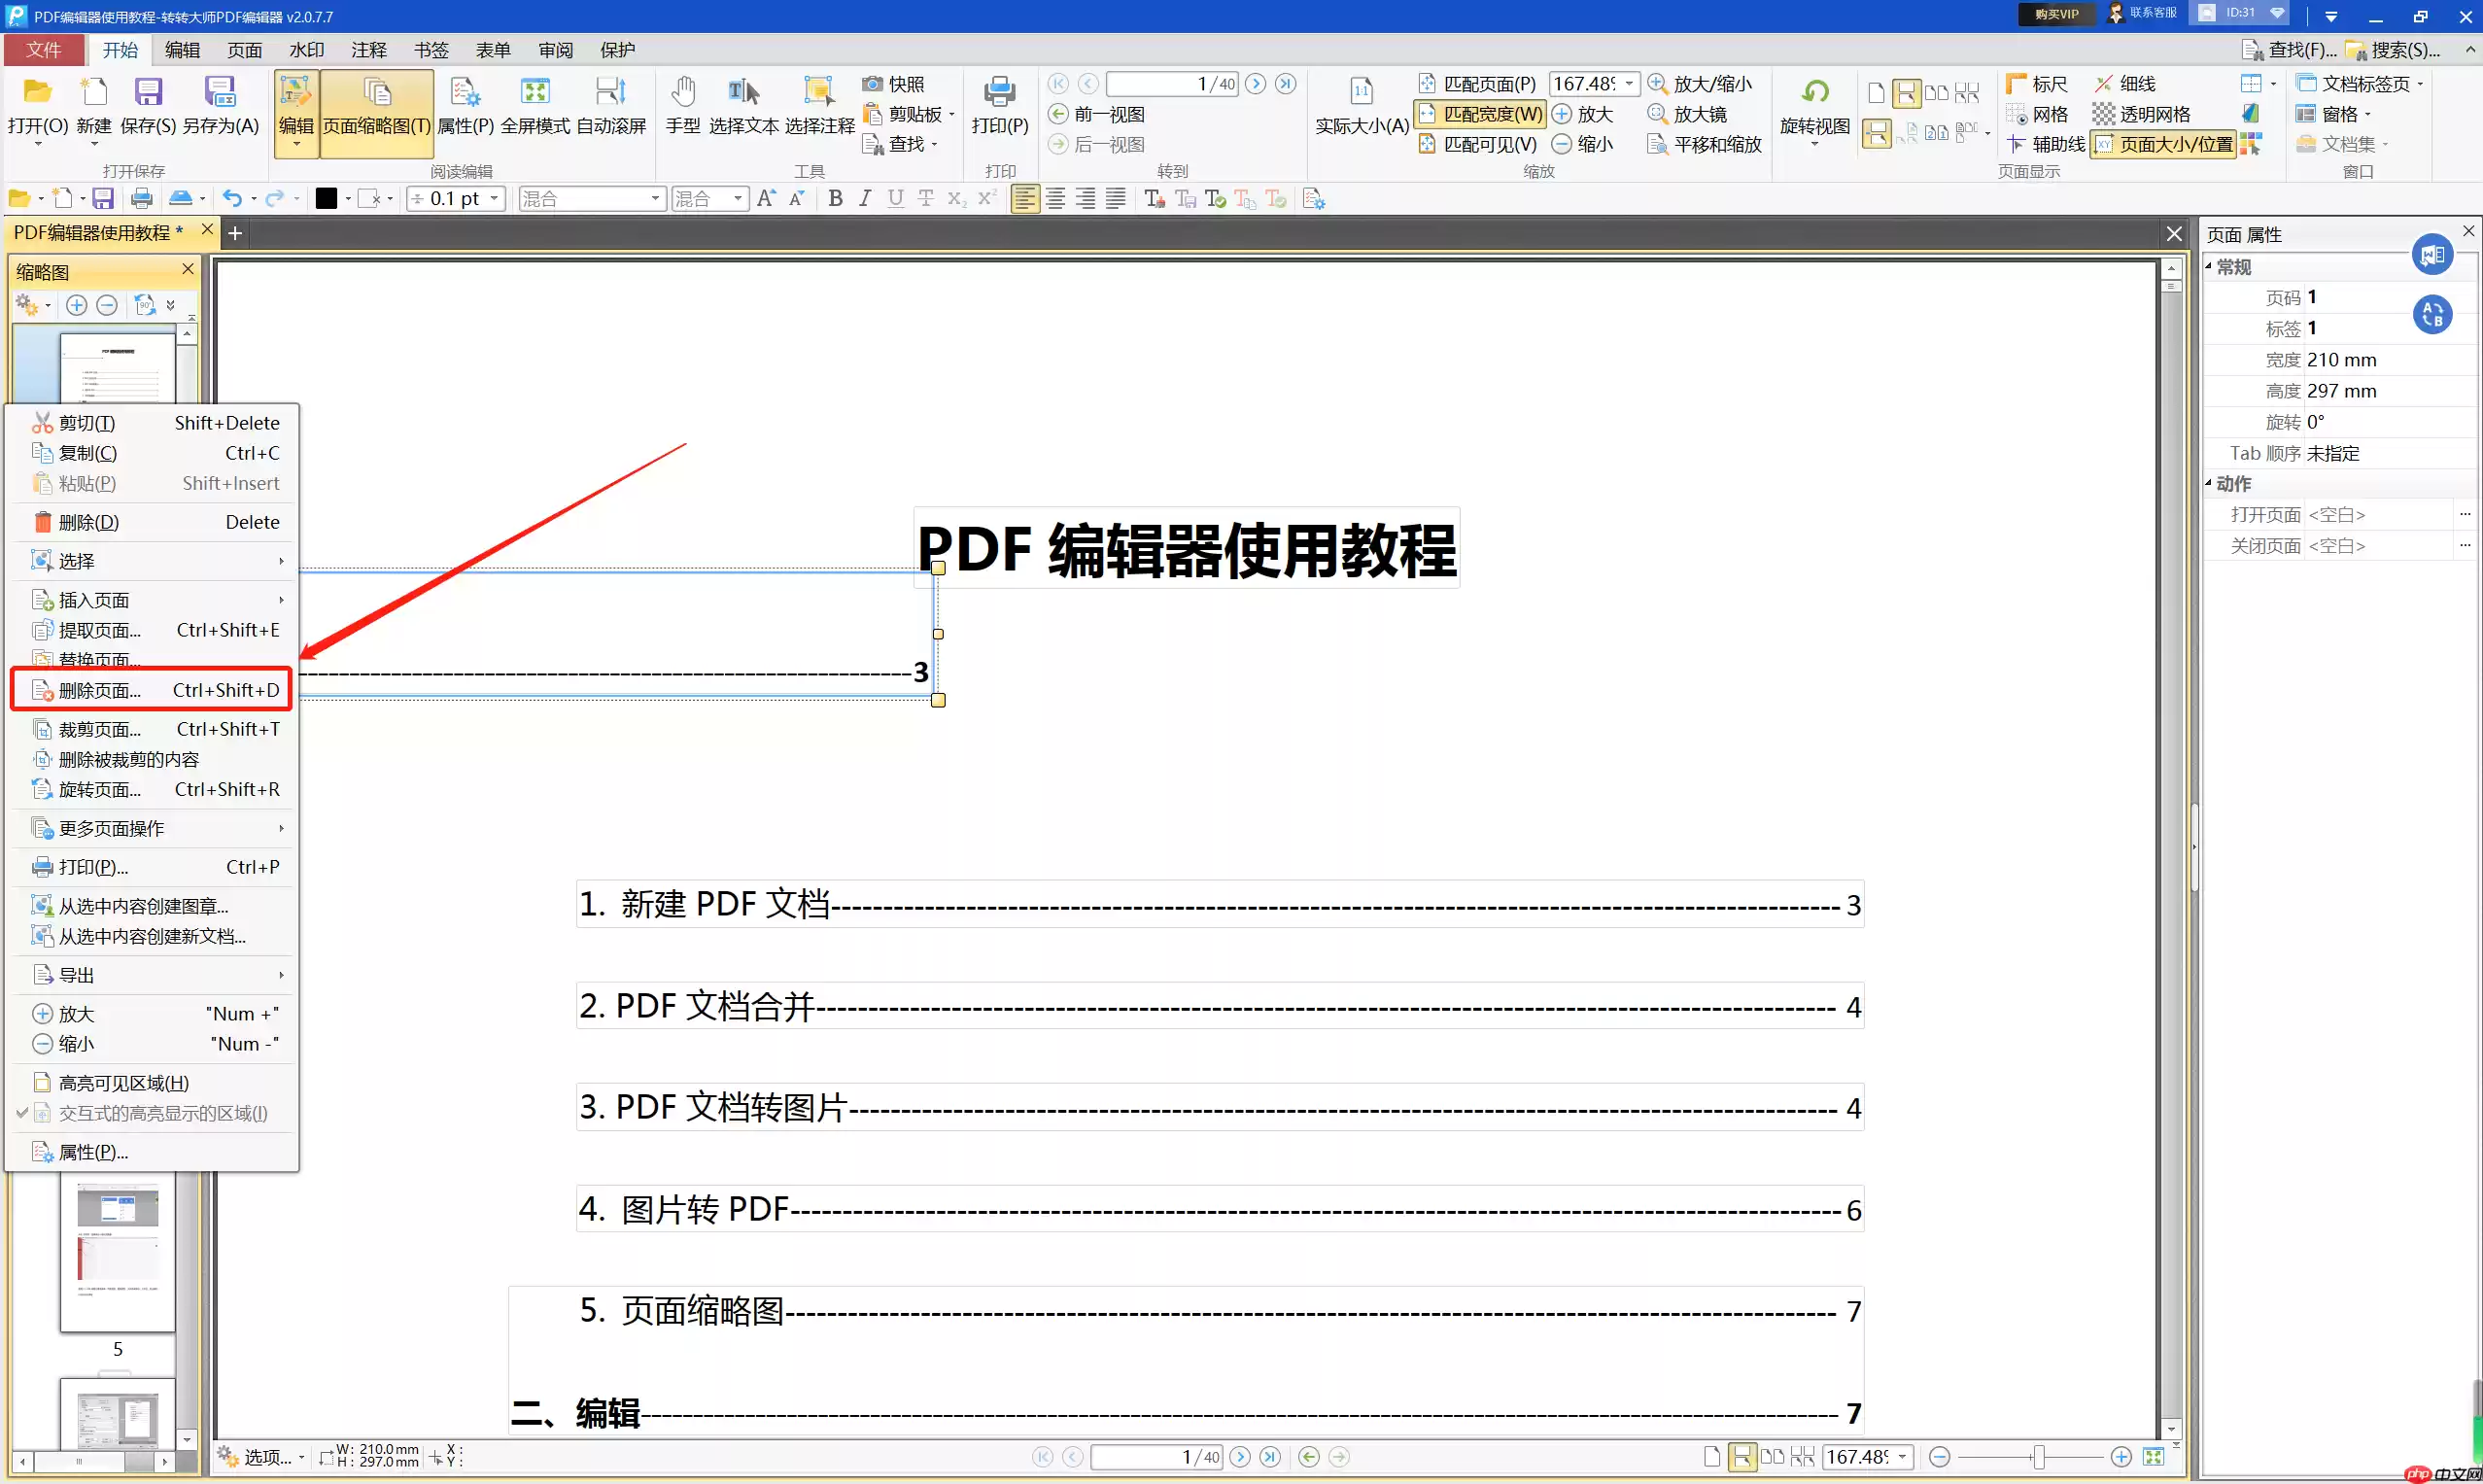The width and height of the screenshot is (2483, 1484).
Task: Activate the 放大镜 magnifier tool
Action: pos(1689,114)
